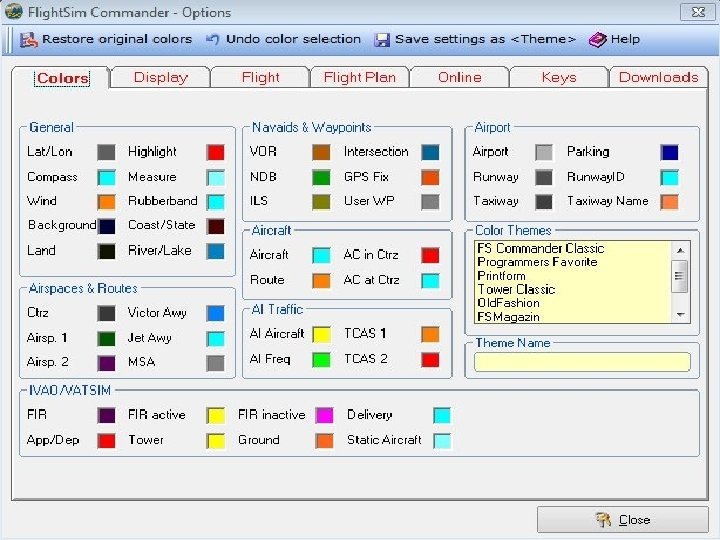The height and width of the screenshot is (540, 720).
Task: Select FS Commander Classic theme
Action: click(572, 248)
